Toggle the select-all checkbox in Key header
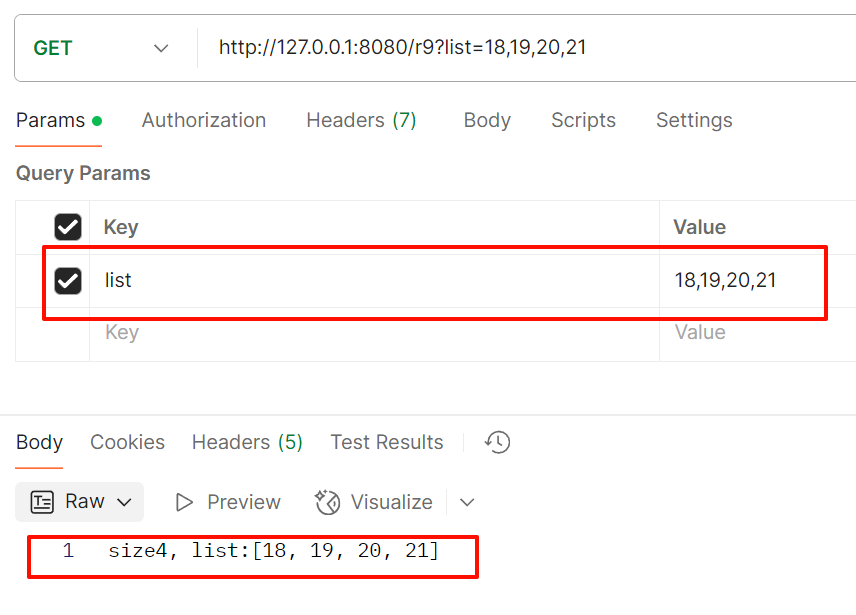Image resolution: width=856 pixels, height=615 pixels. click(68, 227)
